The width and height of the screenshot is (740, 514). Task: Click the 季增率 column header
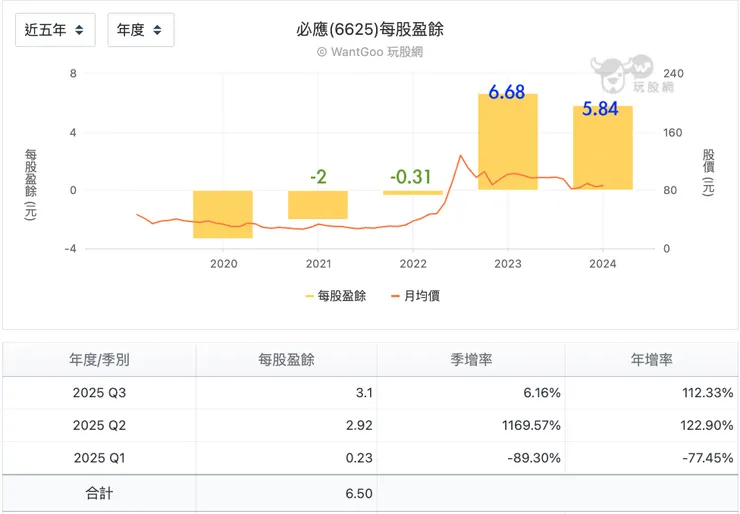[x=471, y=360]
